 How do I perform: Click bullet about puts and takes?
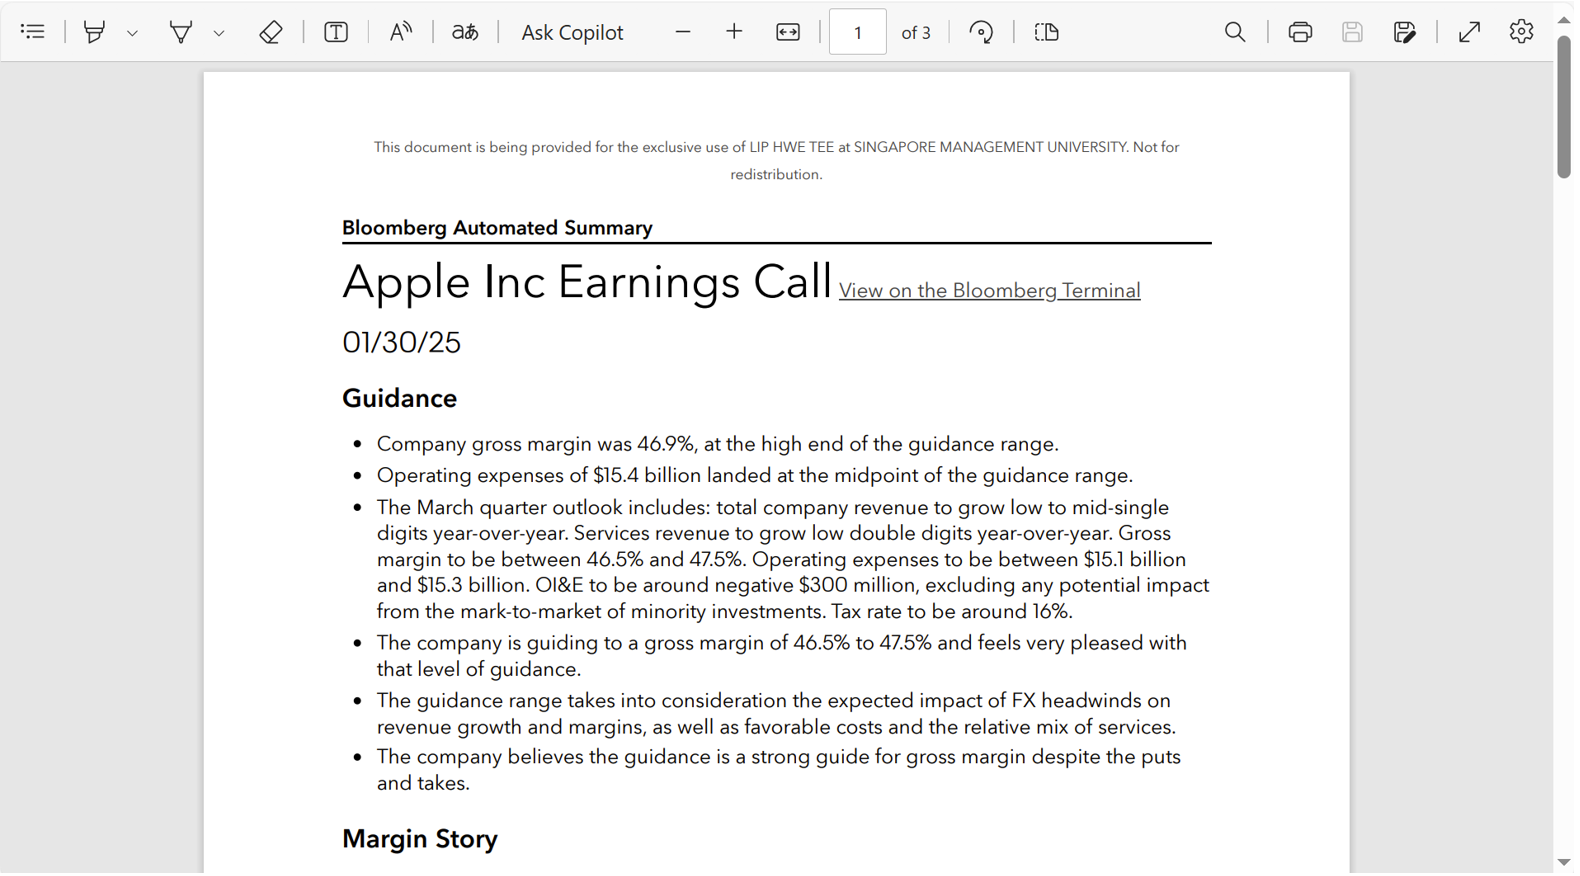pyautogui.click(x=779, y=770)
